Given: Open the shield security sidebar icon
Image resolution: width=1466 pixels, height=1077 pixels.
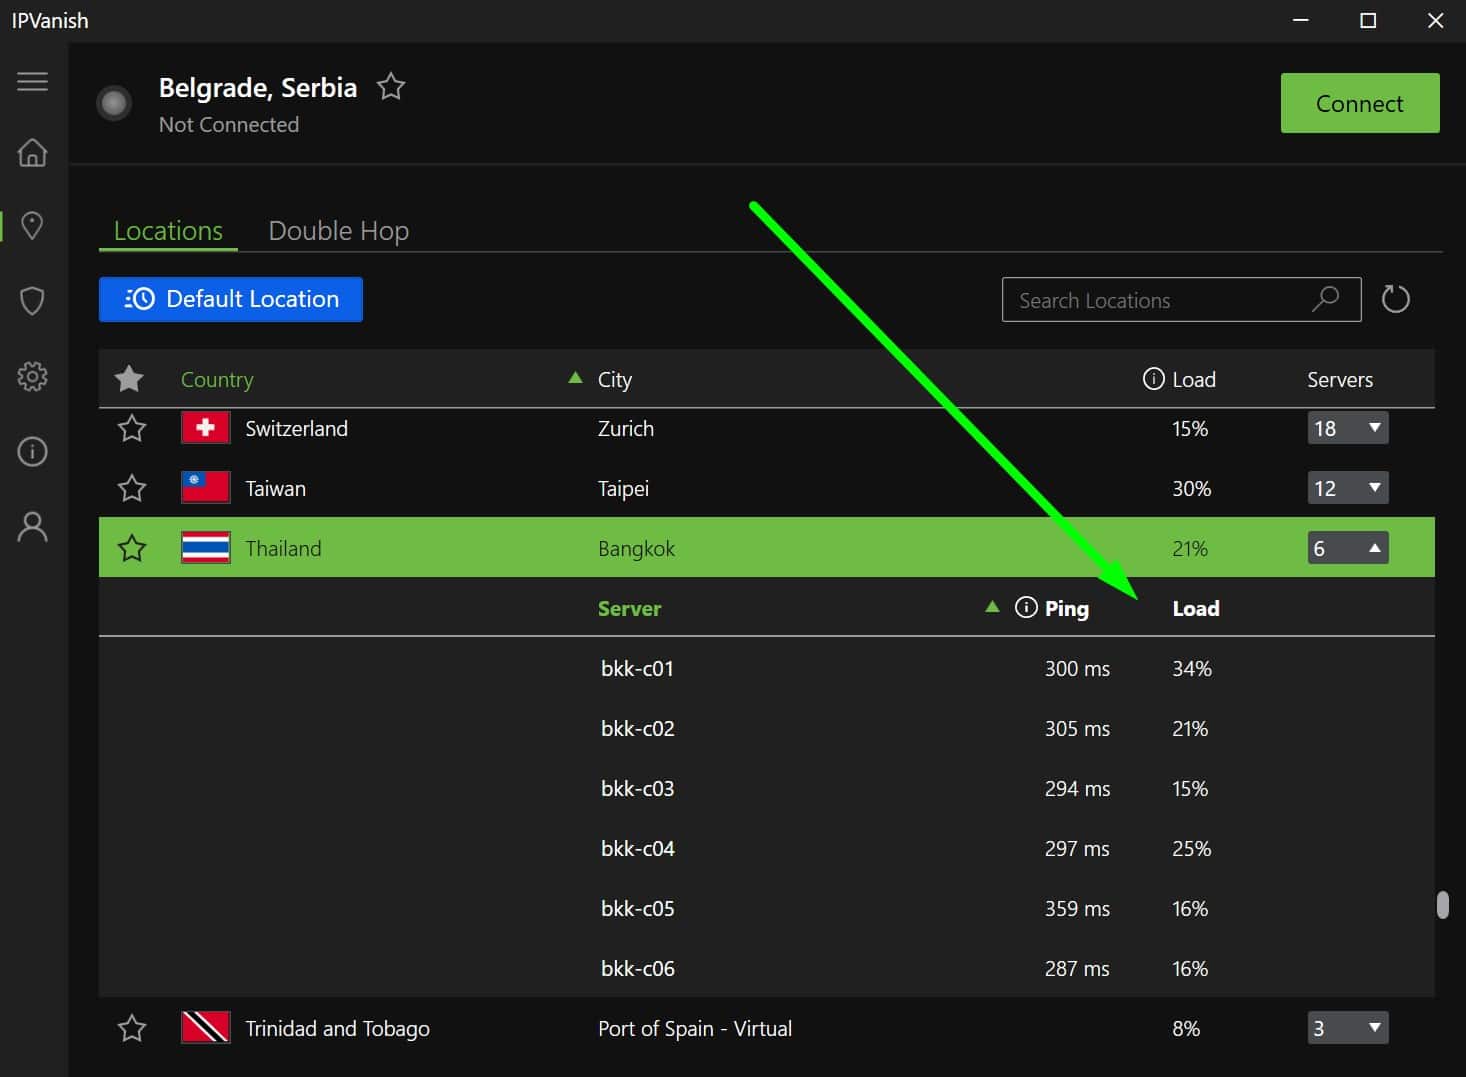Looking at the screenshot, I should point(32,300).
